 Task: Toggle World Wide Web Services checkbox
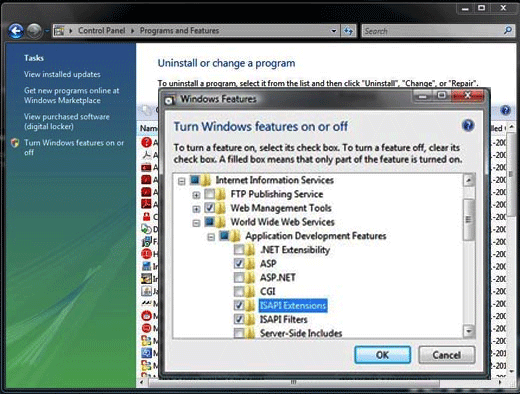click(x=209, y=222)
